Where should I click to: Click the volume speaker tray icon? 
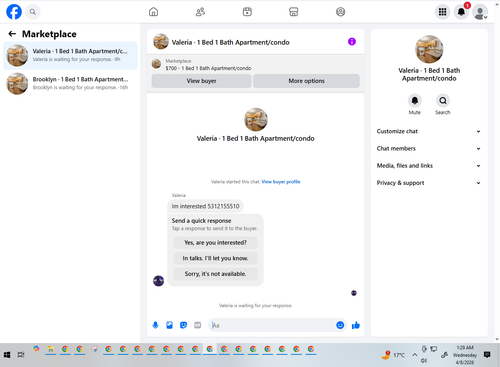pyautogui.click(x=424, y=361)
